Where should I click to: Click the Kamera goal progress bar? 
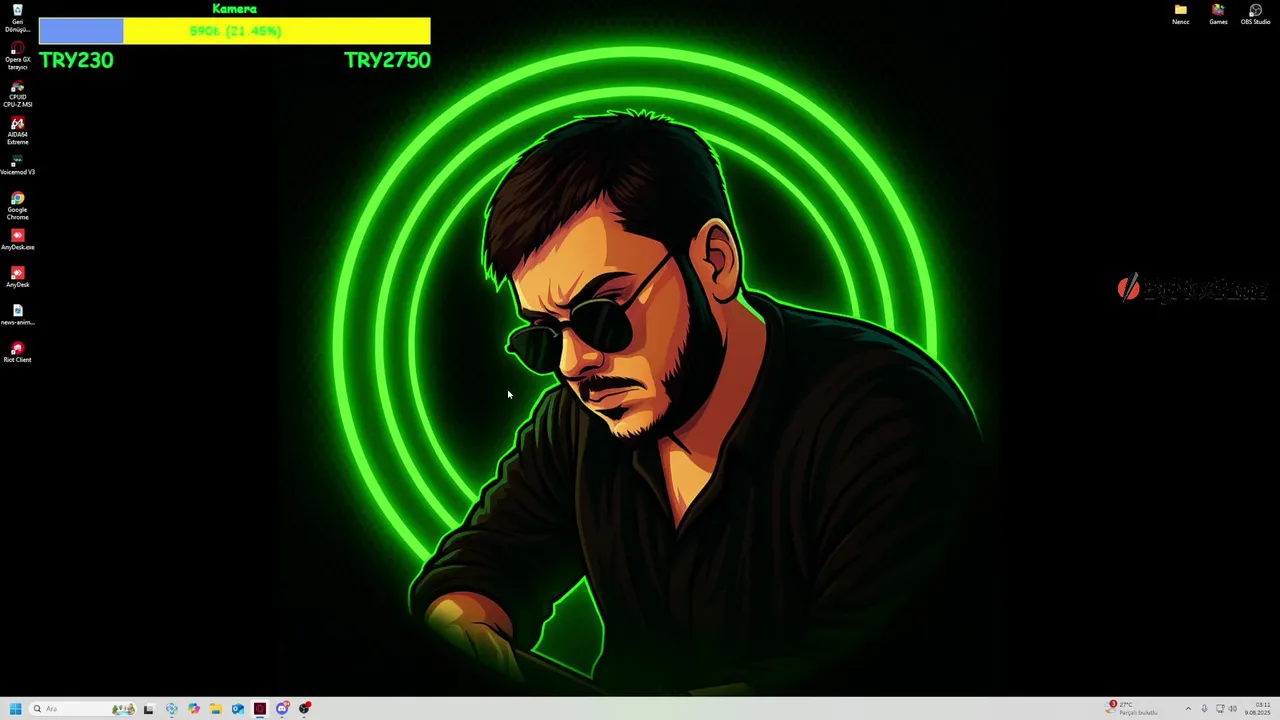point(235,31)
